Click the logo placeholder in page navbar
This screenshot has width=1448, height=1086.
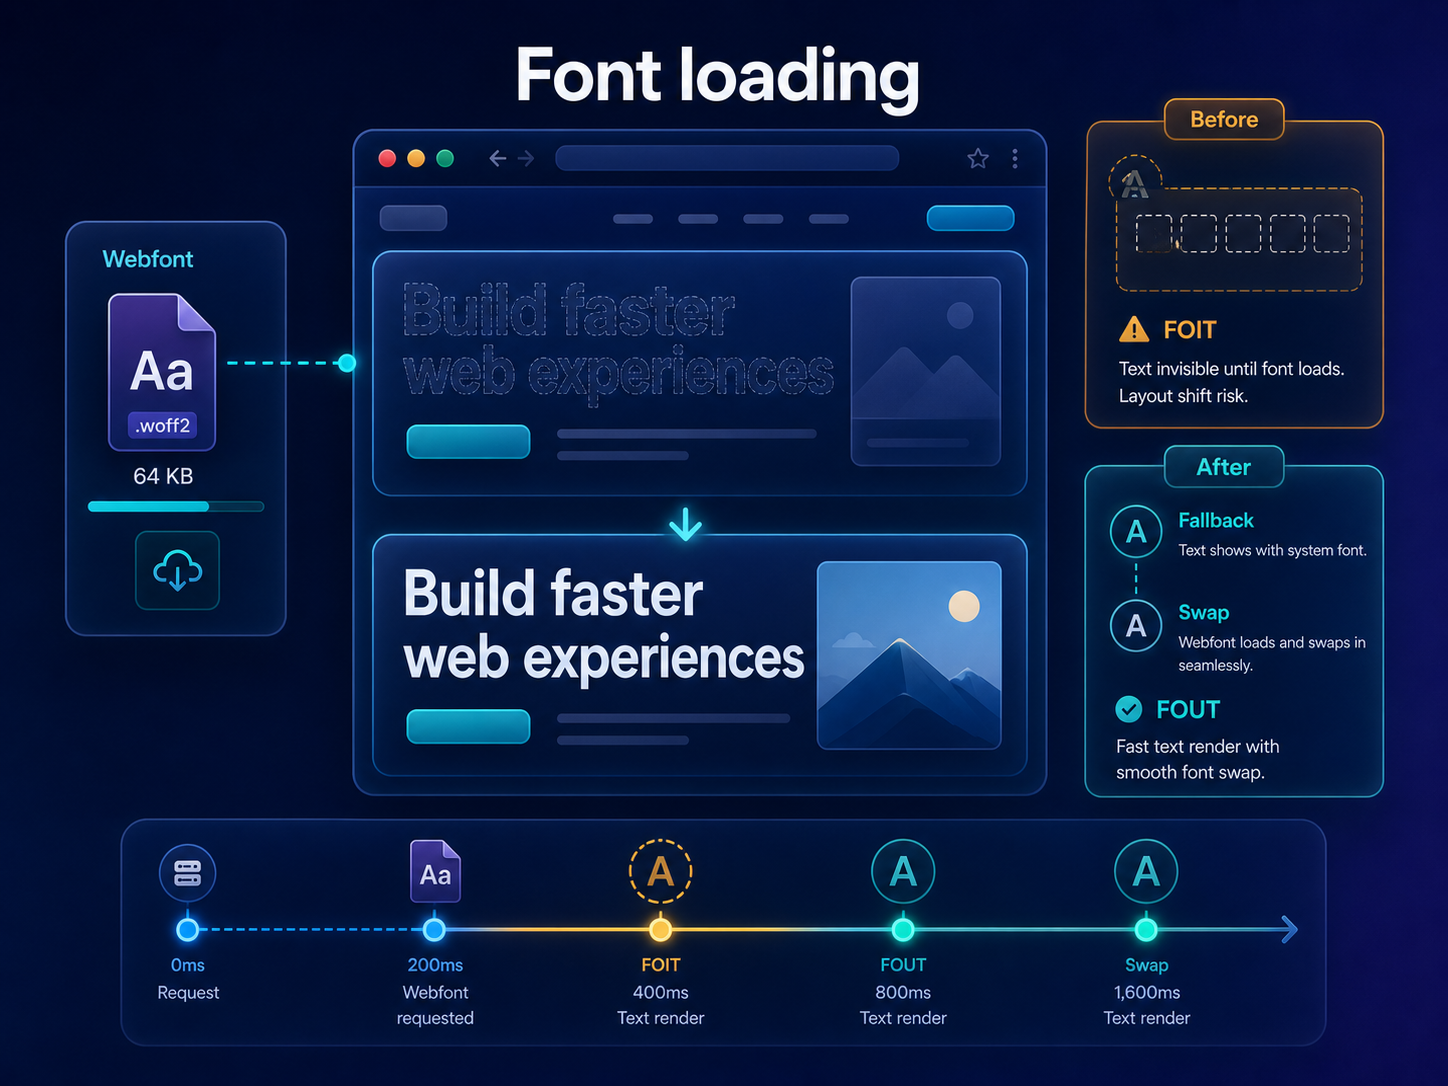(413, 218)
